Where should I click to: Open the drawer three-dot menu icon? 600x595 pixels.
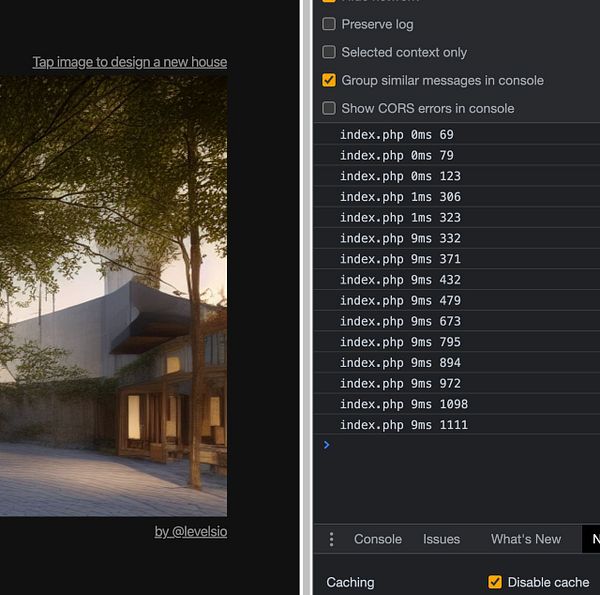click(331, 539)
